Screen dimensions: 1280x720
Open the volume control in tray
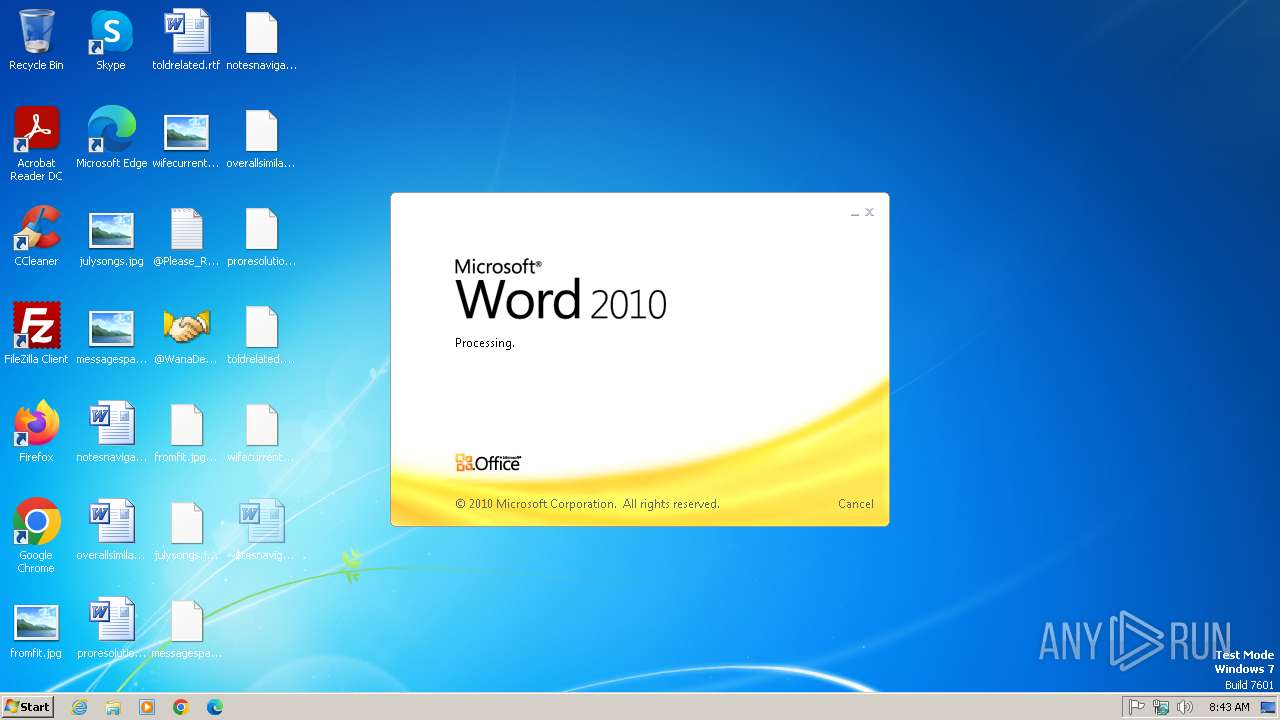pos(1185,707)
